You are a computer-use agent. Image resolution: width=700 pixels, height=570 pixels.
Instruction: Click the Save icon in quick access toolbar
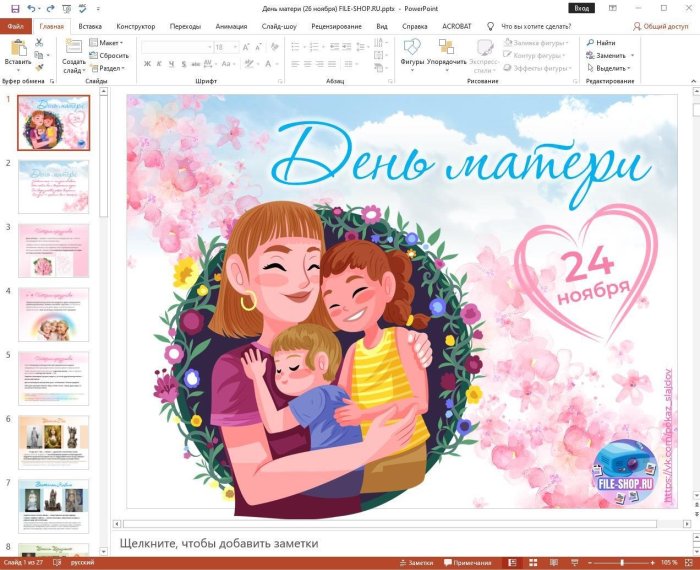click(15, 8)
